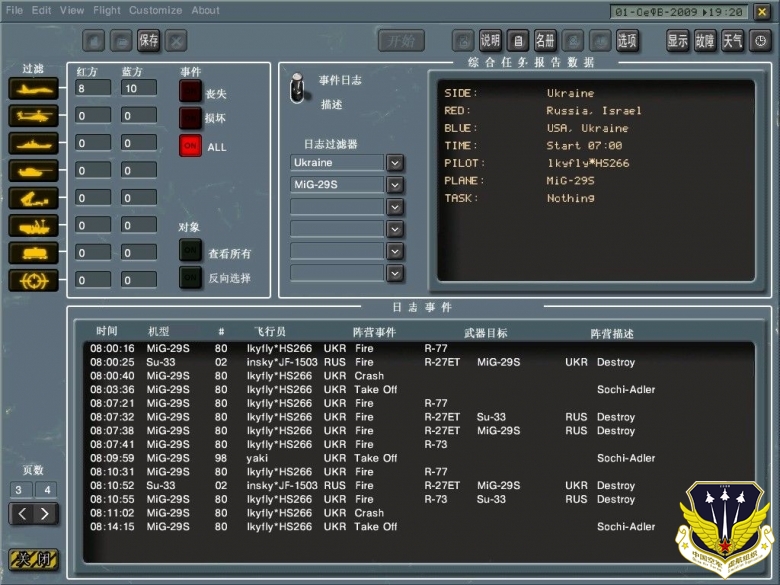Flip the 事件日志/描述 lever switch
Viewport: 780px width, 585px height.
click(297, 89)
